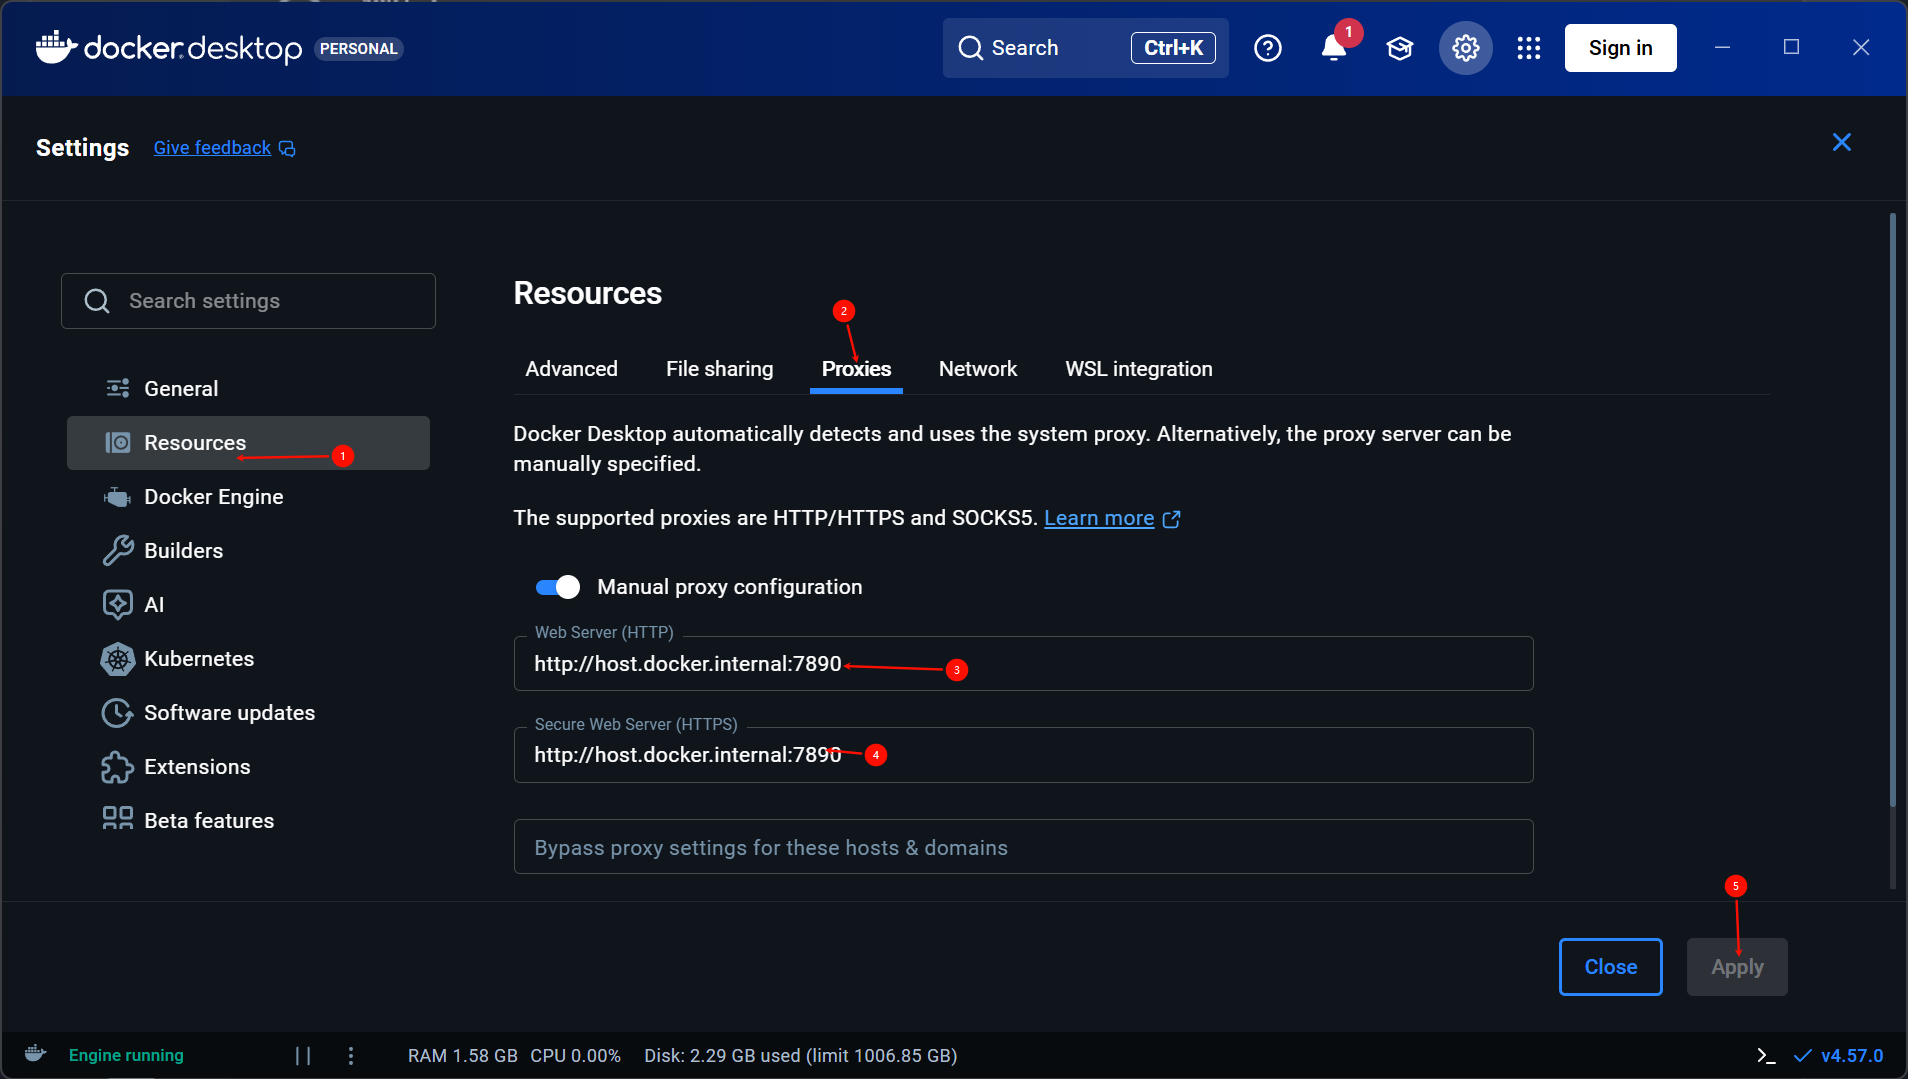Open the File sharing tab
This screenshot has width=1908, height=1079.
pyautogui.click(x=719, y=369)
